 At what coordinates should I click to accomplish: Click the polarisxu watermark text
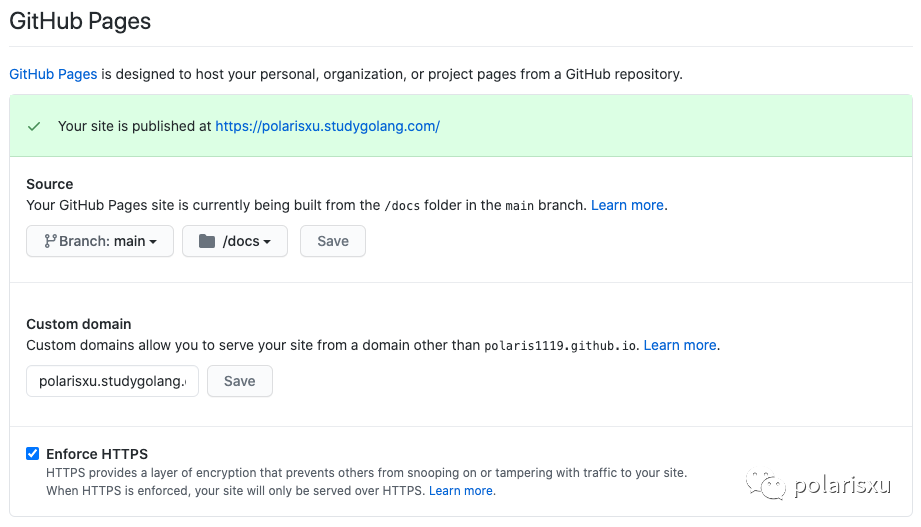842,487
